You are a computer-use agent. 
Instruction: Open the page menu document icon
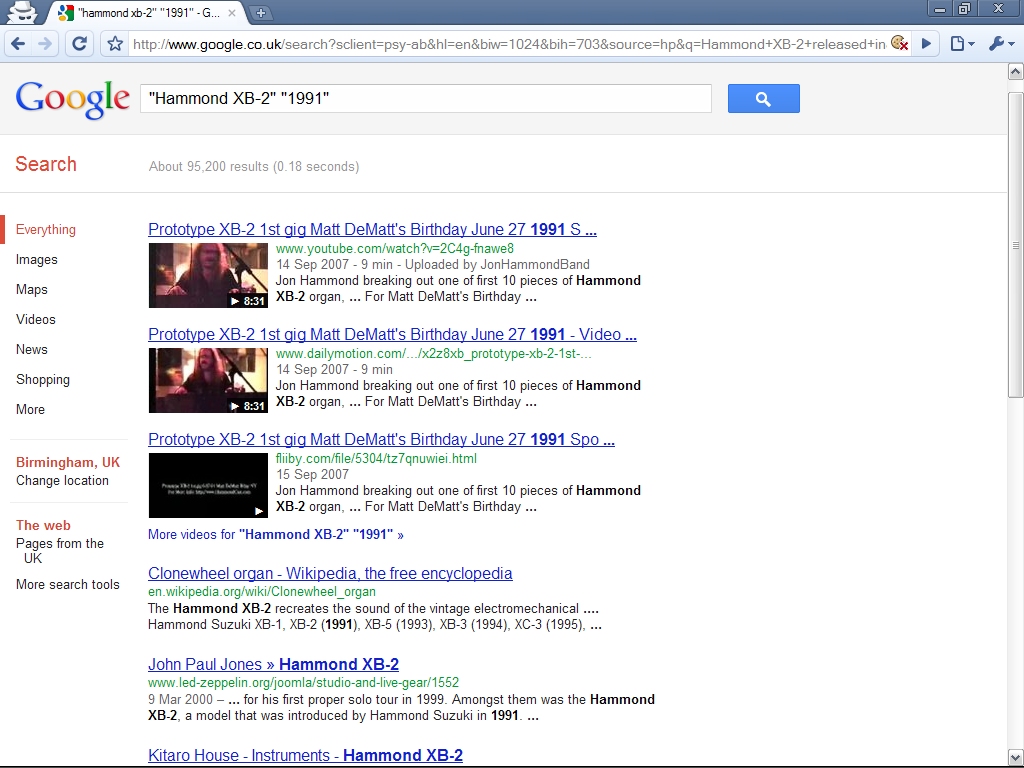(x=962, y=44)
